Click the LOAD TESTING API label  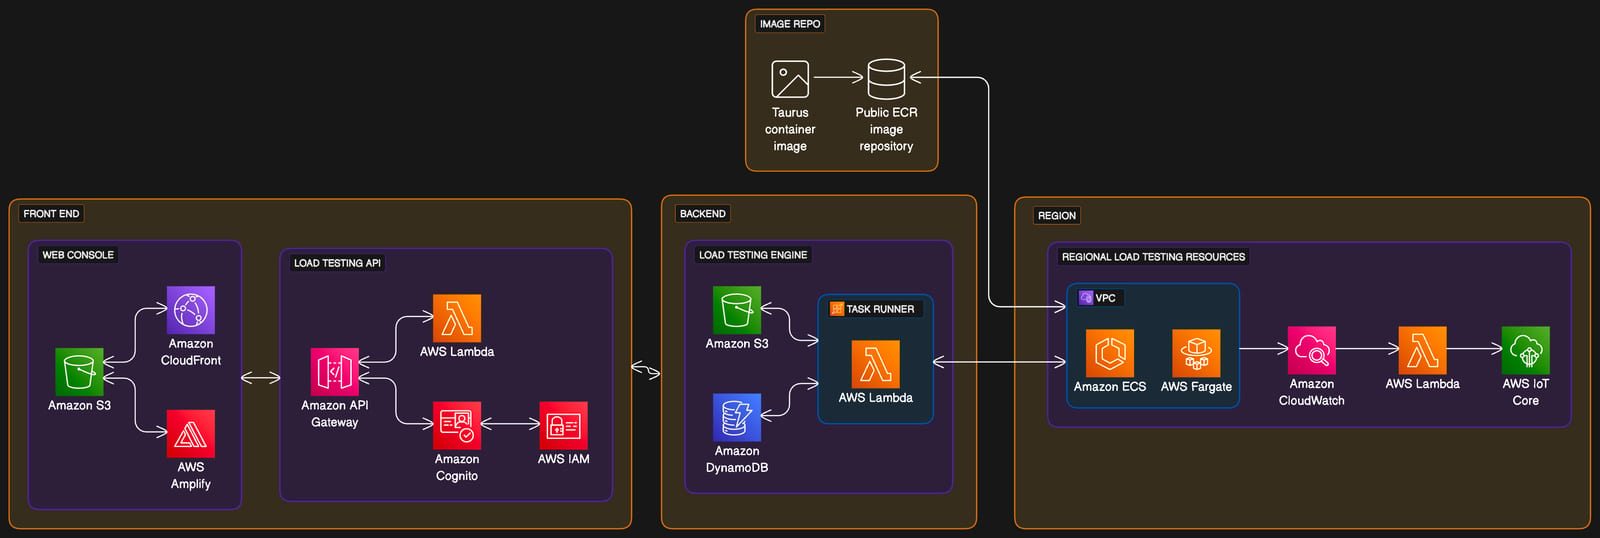click(x=337, y=263)
